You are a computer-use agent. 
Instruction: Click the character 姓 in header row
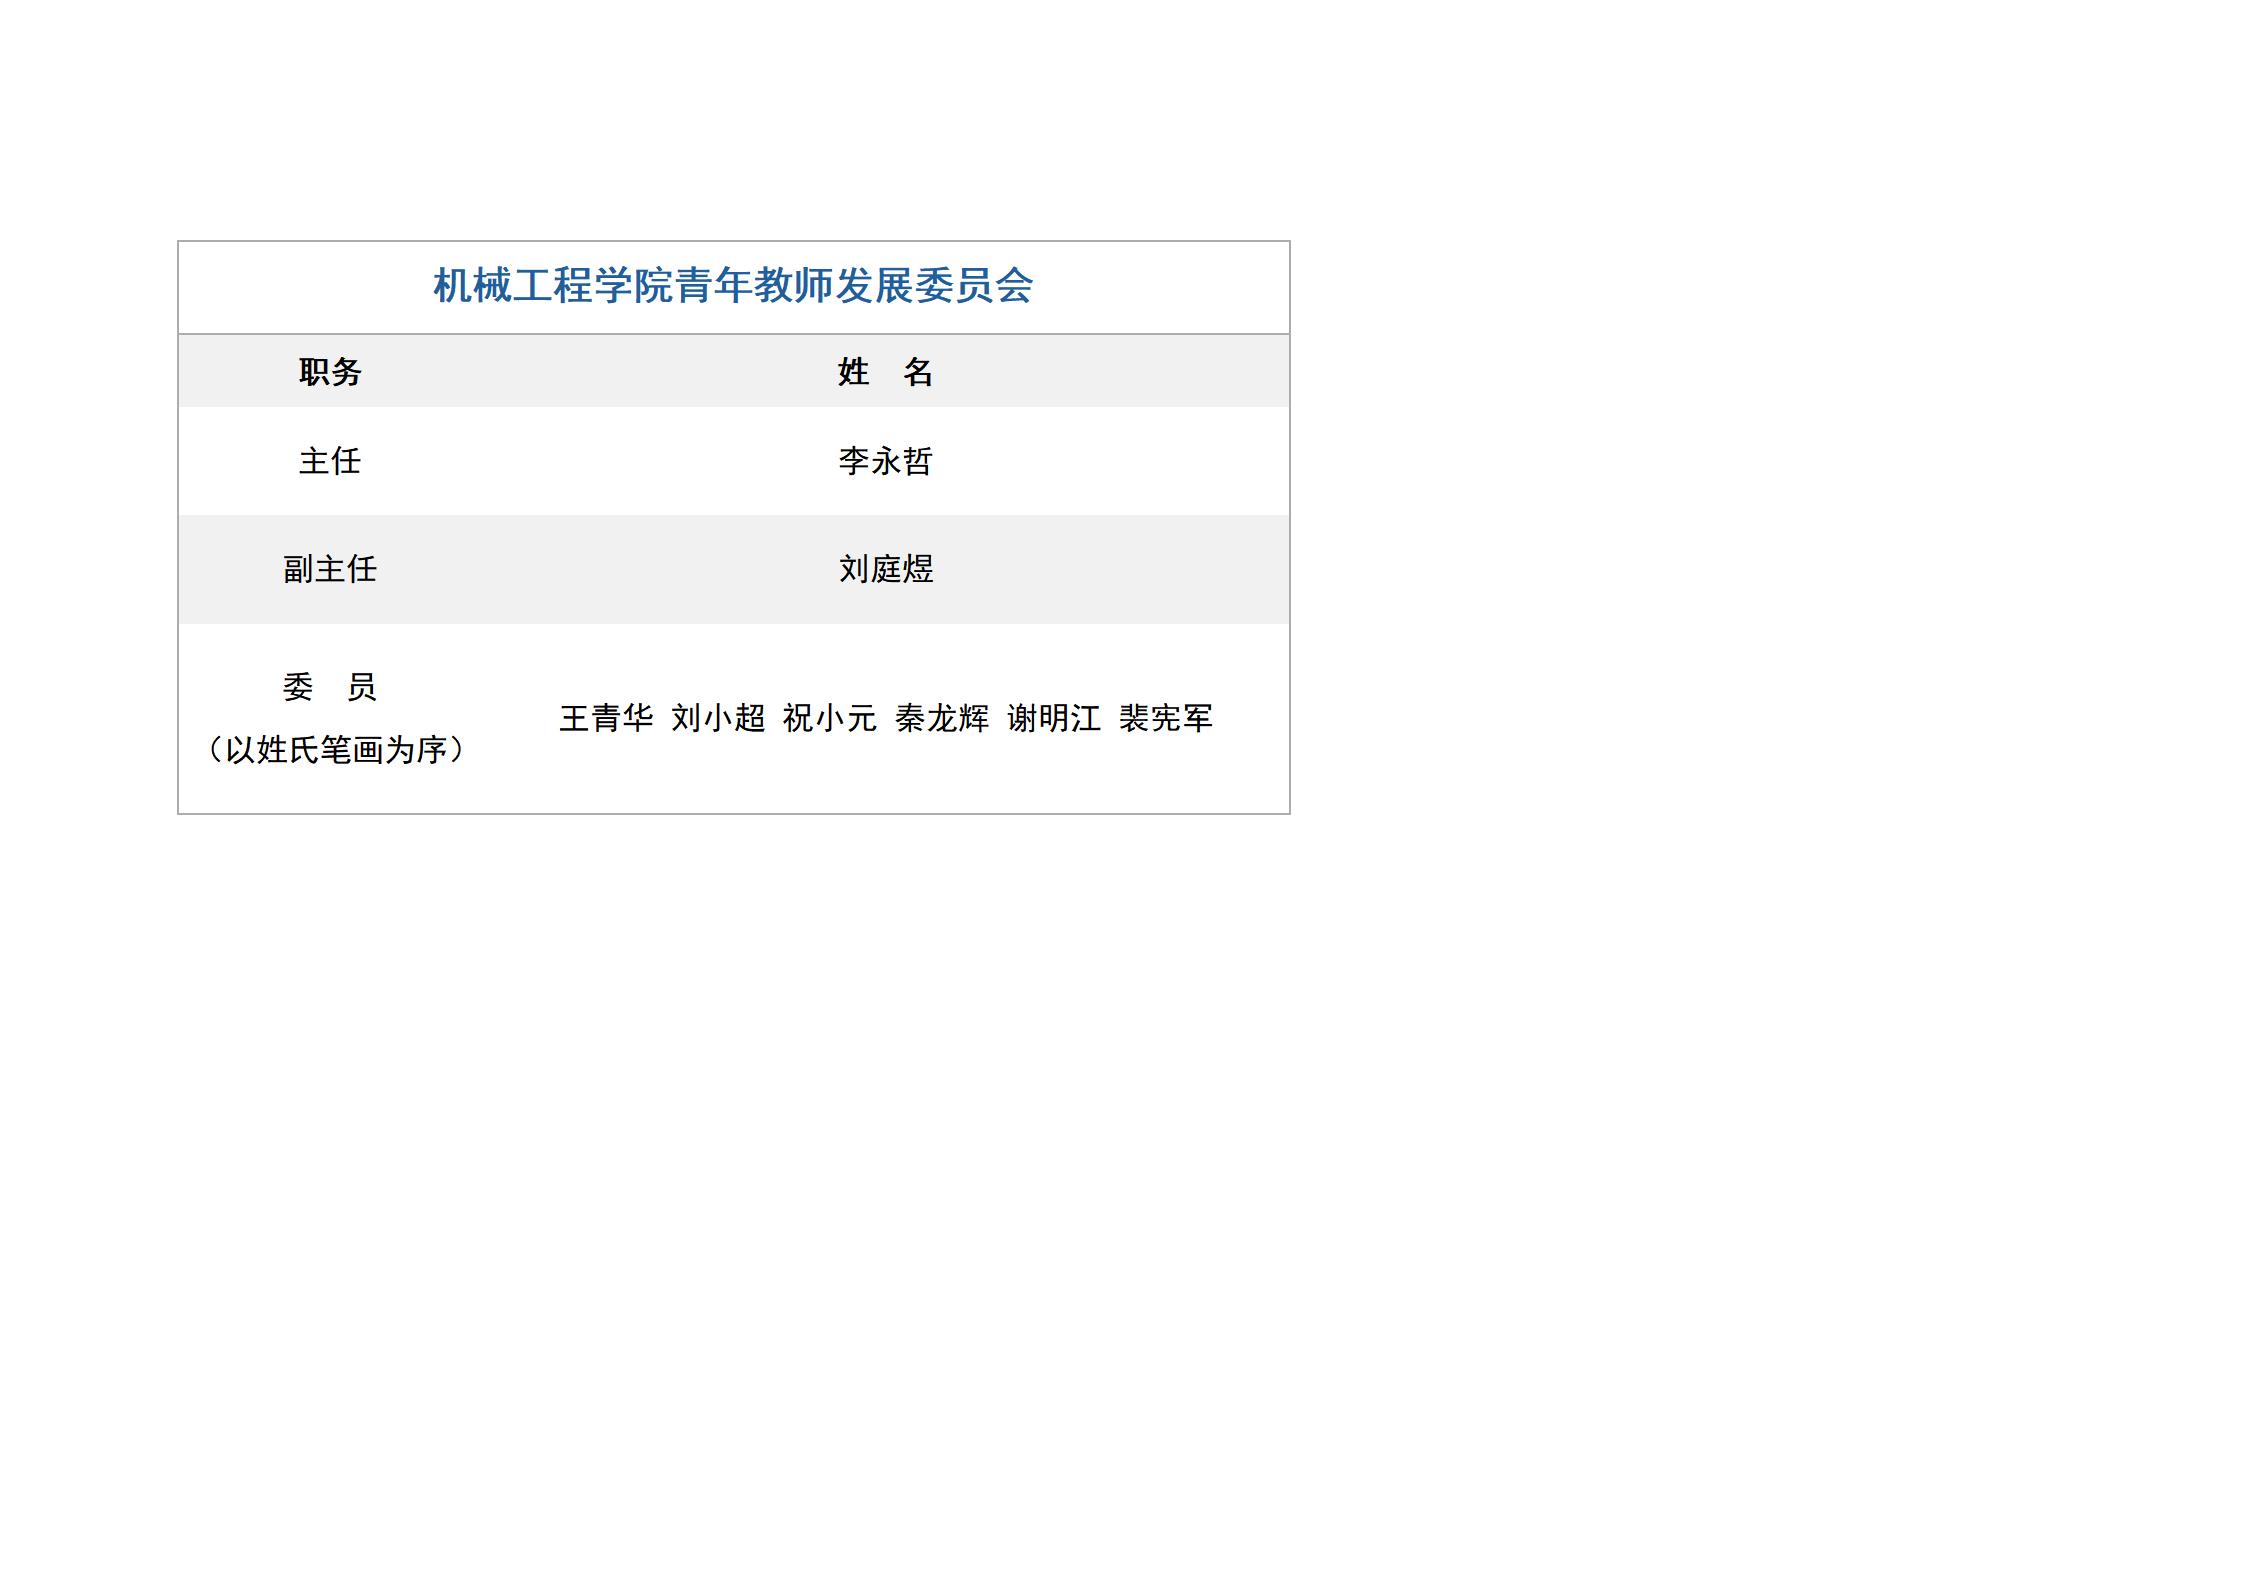(x=853, y=372)
